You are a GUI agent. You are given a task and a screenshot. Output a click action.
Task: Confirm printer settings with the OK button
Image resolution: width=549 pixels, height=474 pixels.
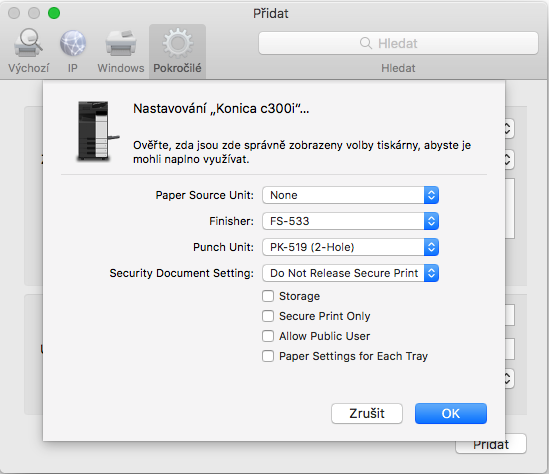pos(451,413)
